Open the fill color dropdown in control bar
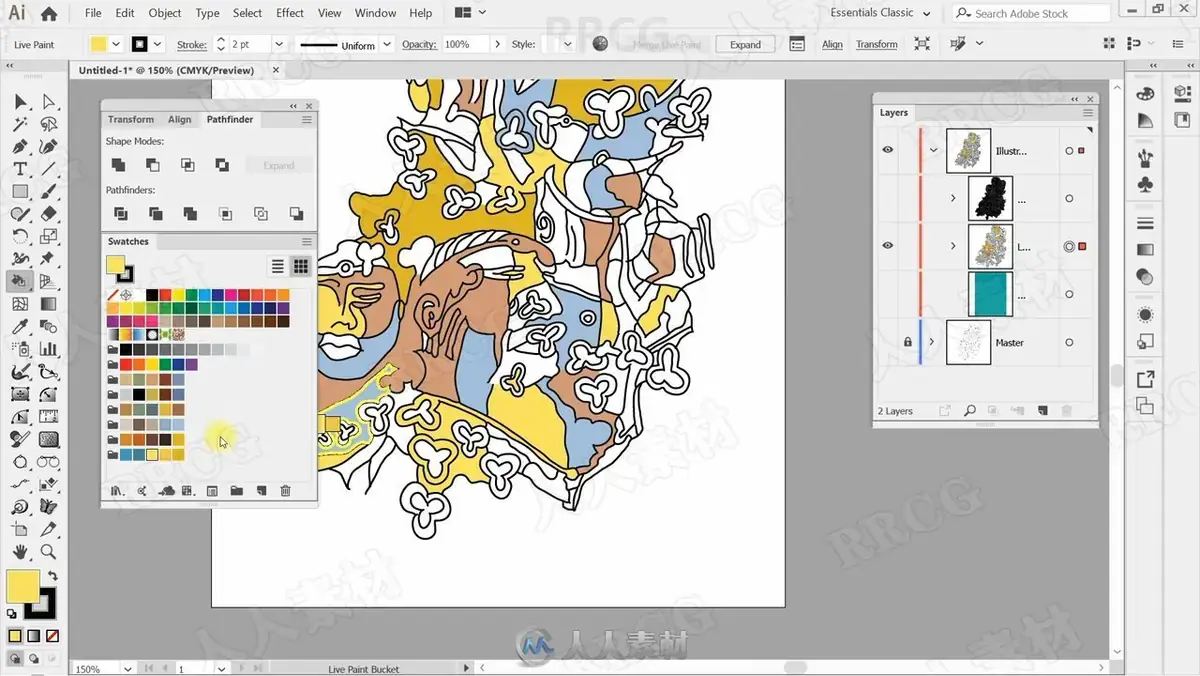The height and width of the screenshot is (676, 1200). click(x=116, y=44)
